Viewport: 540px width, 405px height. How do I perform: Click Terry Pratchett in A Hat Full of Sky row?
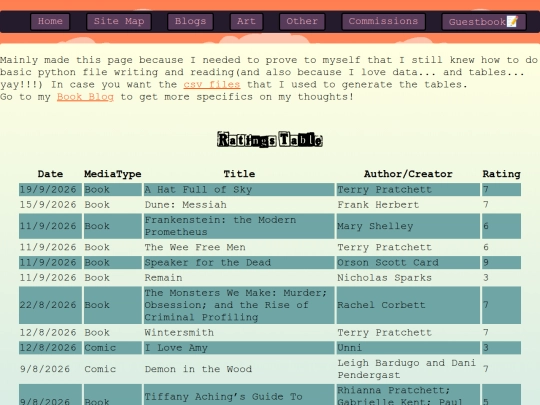(408, 189)
